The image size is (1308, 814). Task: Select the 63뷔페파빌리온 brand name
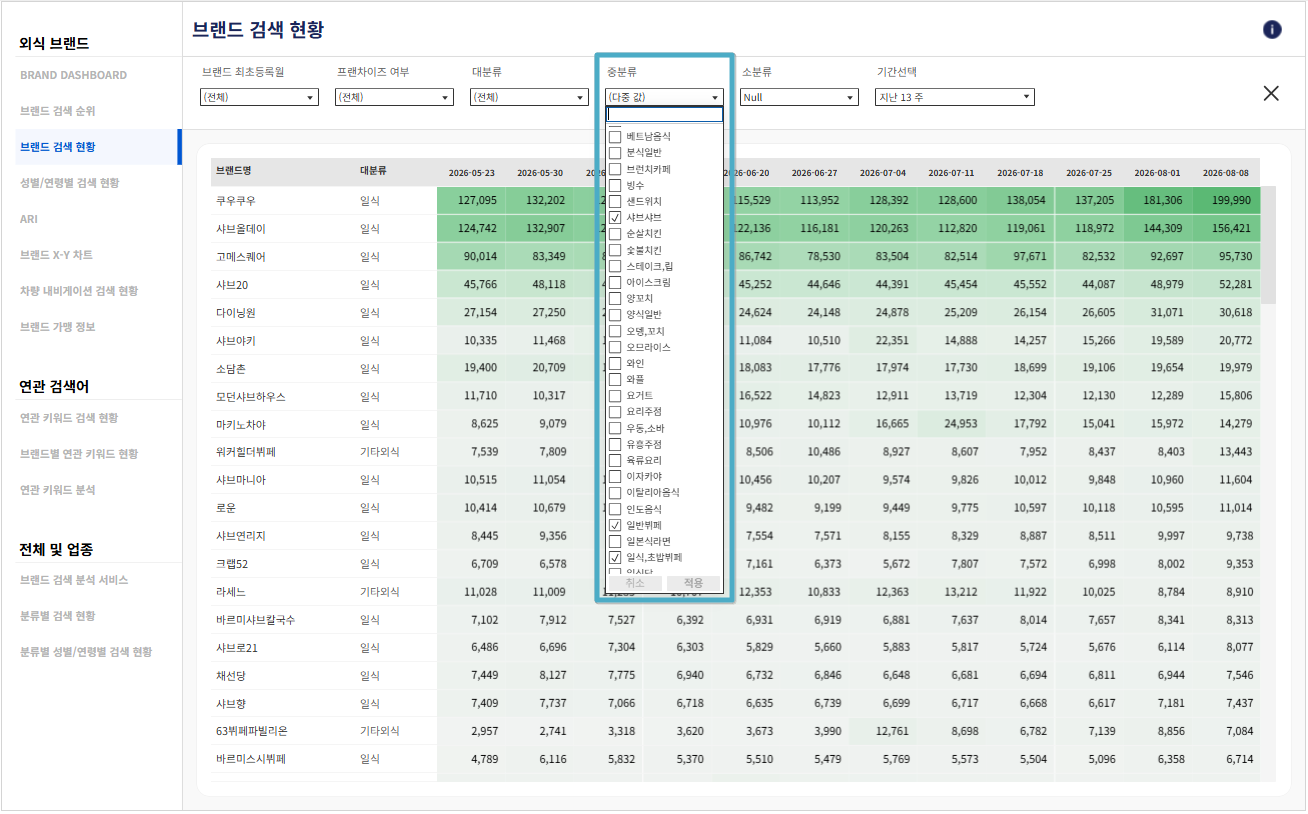(252, 731)
